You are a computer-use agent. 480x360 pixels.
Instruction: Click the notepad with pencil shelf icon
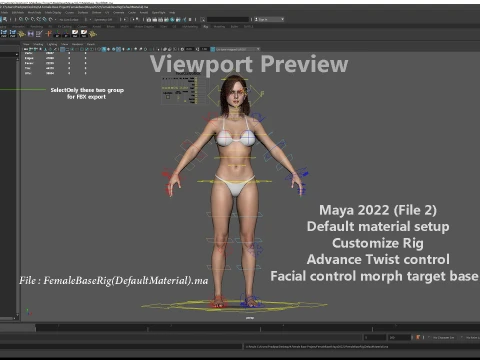click(x=39, y=34)
